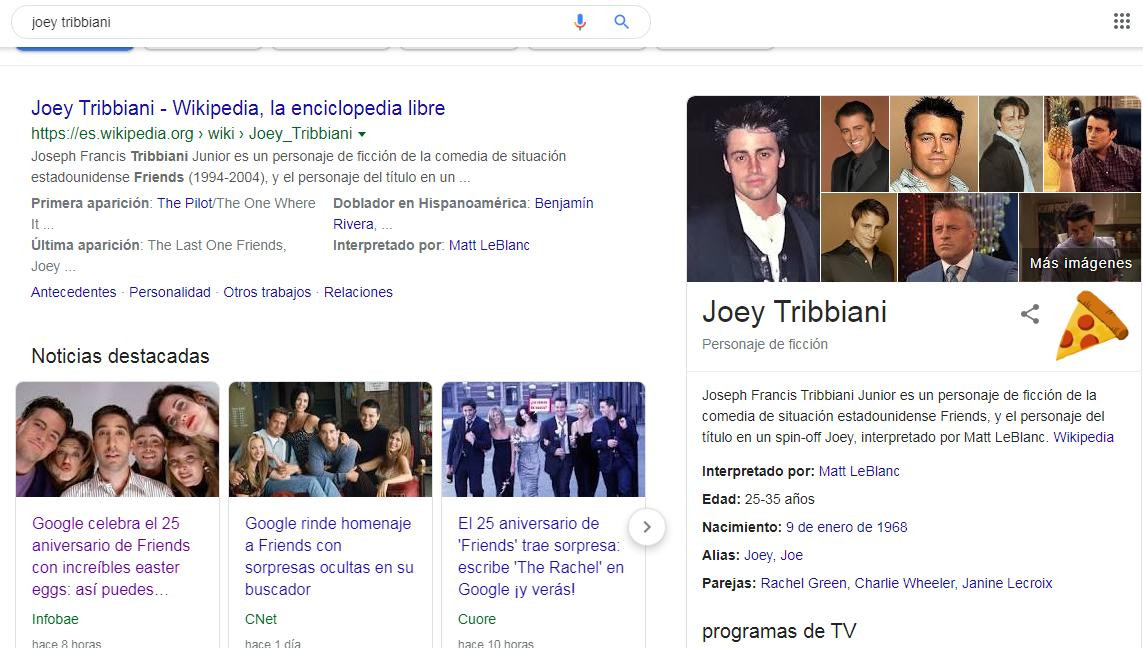Open the CNet article Google rinde homenaje
The height and width of the screenshot is (648, 1143).
(329, 556)
